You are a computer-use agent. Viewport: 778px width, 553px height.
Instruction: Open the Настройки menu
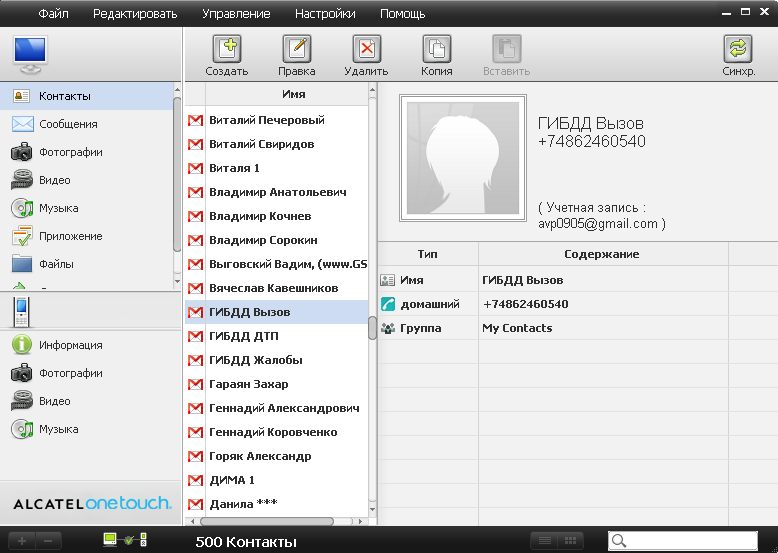point(325,13)
